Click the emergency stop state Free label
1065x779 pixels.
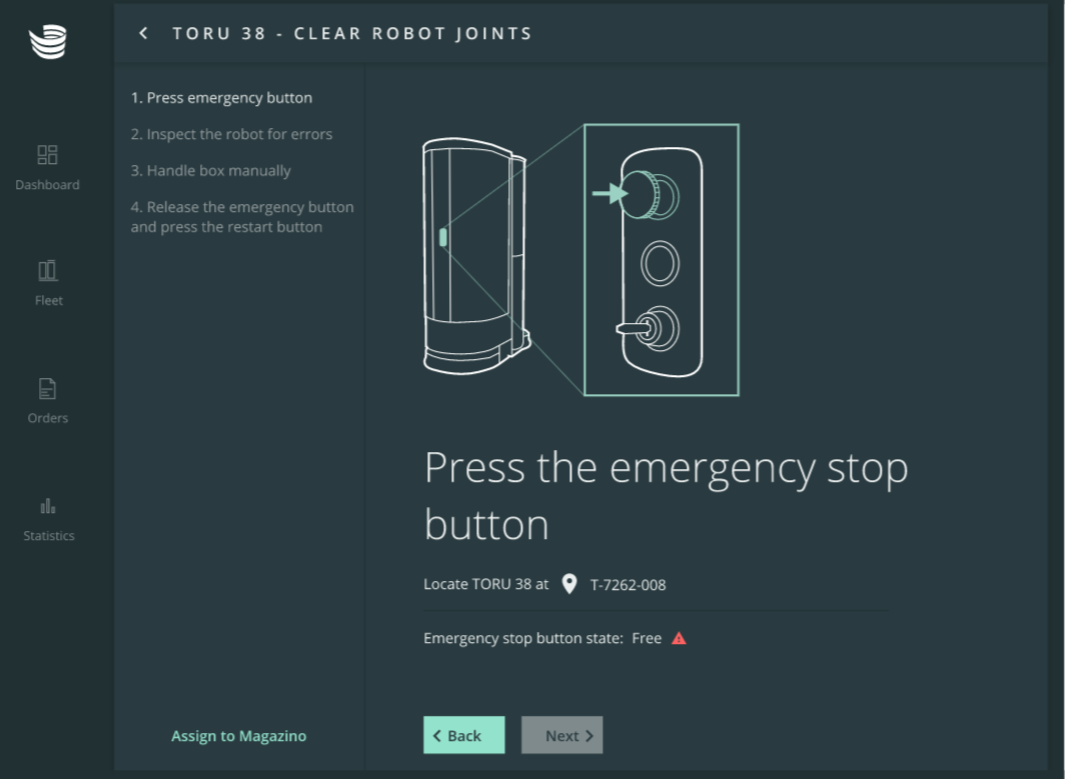[646, 638]
